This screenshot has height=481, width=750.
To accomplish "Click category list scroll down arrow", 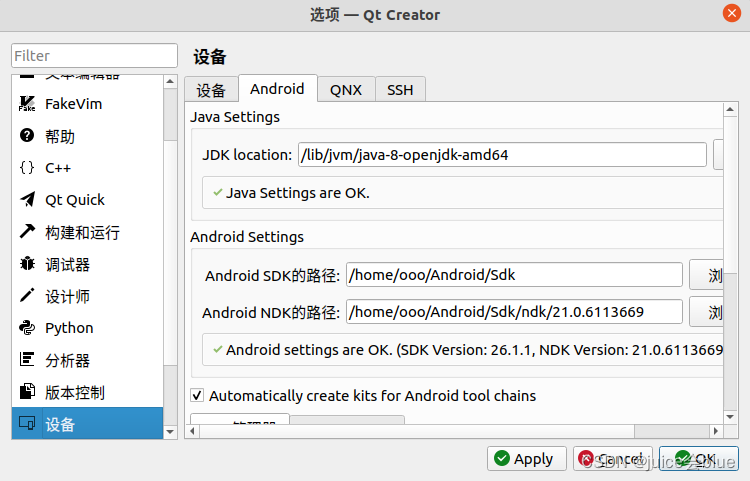I will [x=170, y=432].
